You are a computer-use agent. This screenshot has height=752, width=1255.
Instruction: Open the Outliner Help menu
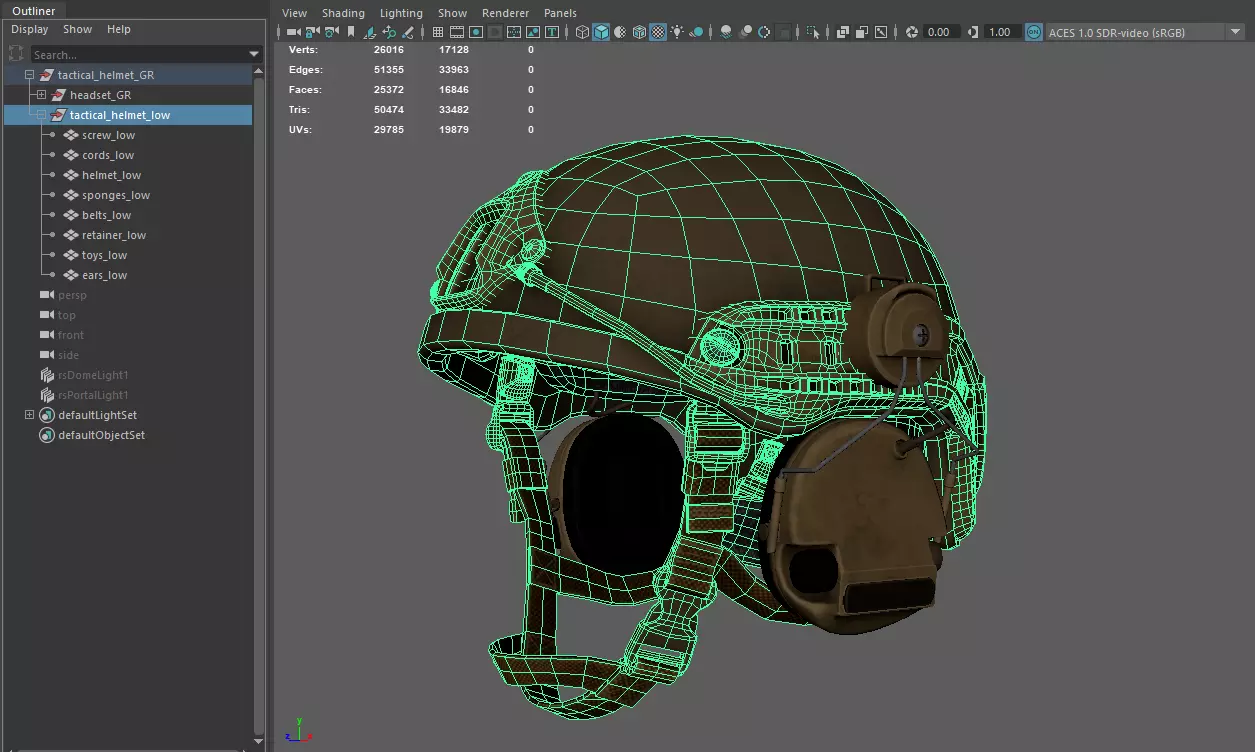click(x=119, y=29)
